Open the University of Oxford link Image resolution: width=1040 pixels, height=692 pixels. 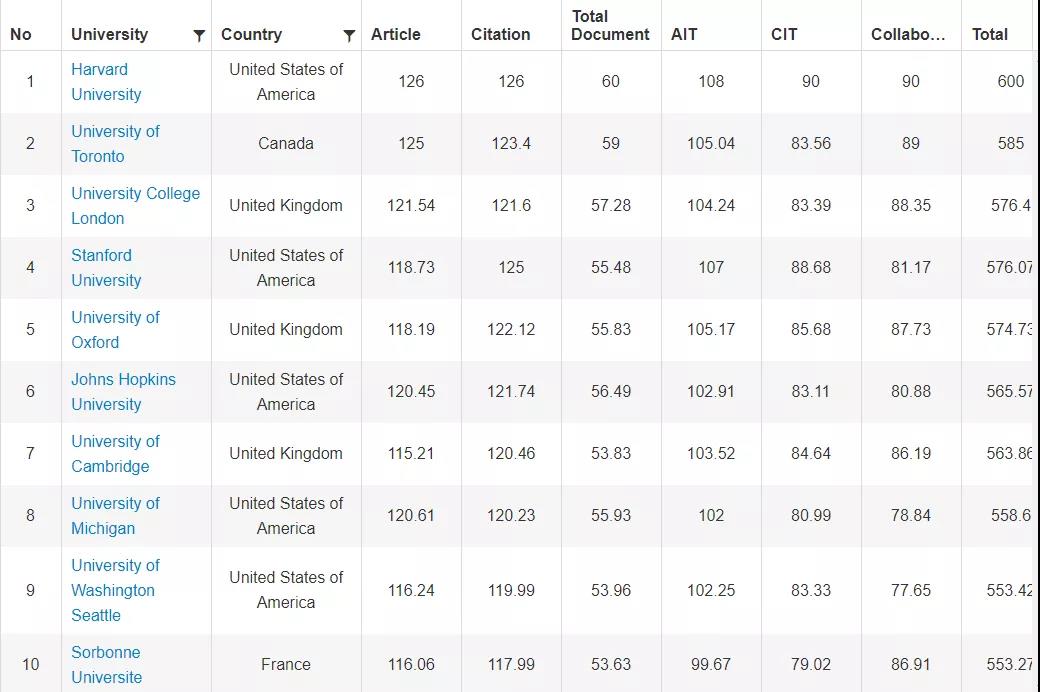click(x=115, y=330)
